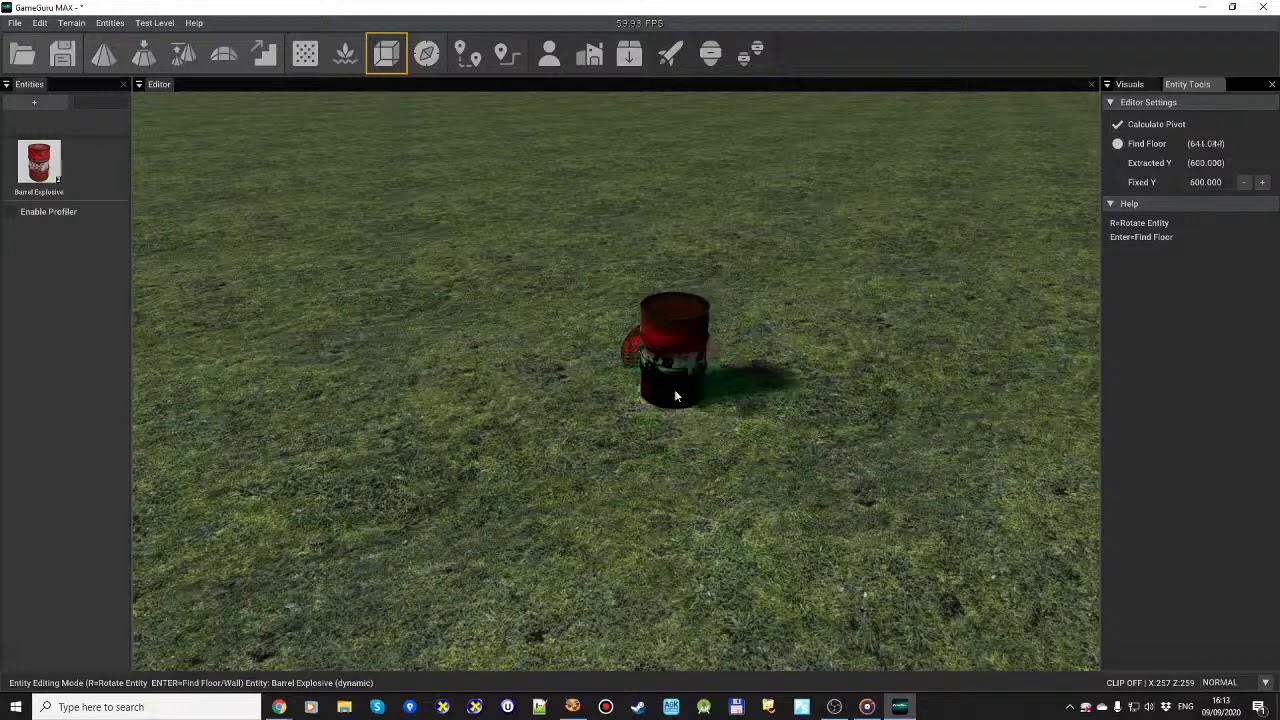Click the highlighted entity cube tool
The image size is (1280, 720).
coord(386,54)
